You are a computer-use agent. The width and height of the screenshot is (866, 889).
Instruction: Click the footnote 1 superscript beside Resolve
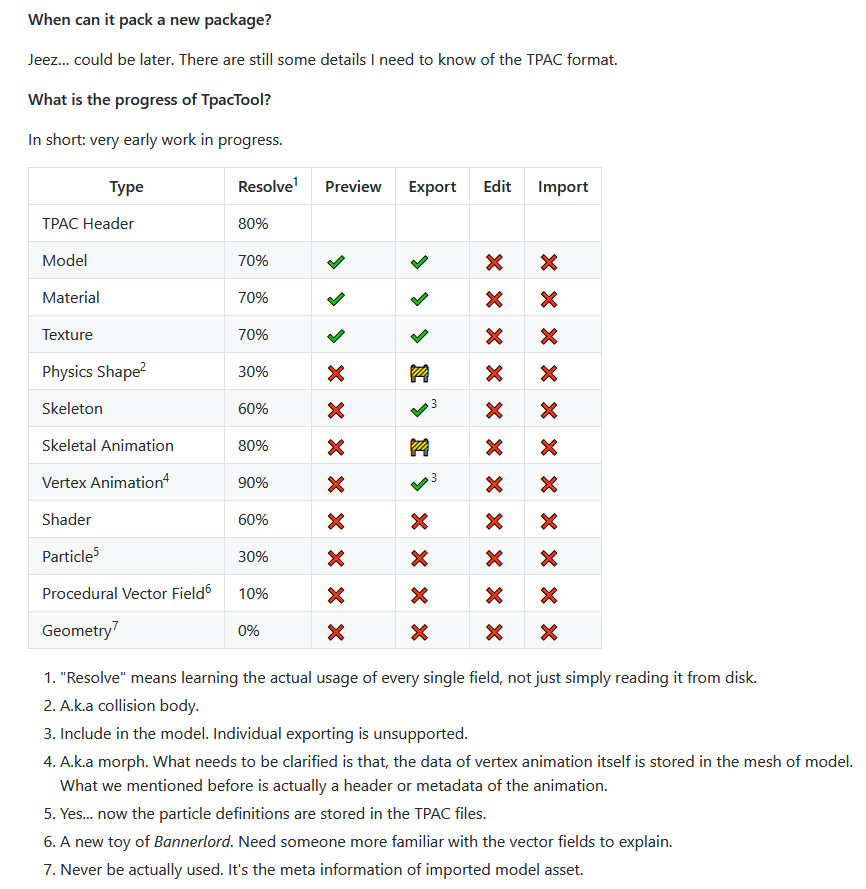click(295, 181)
